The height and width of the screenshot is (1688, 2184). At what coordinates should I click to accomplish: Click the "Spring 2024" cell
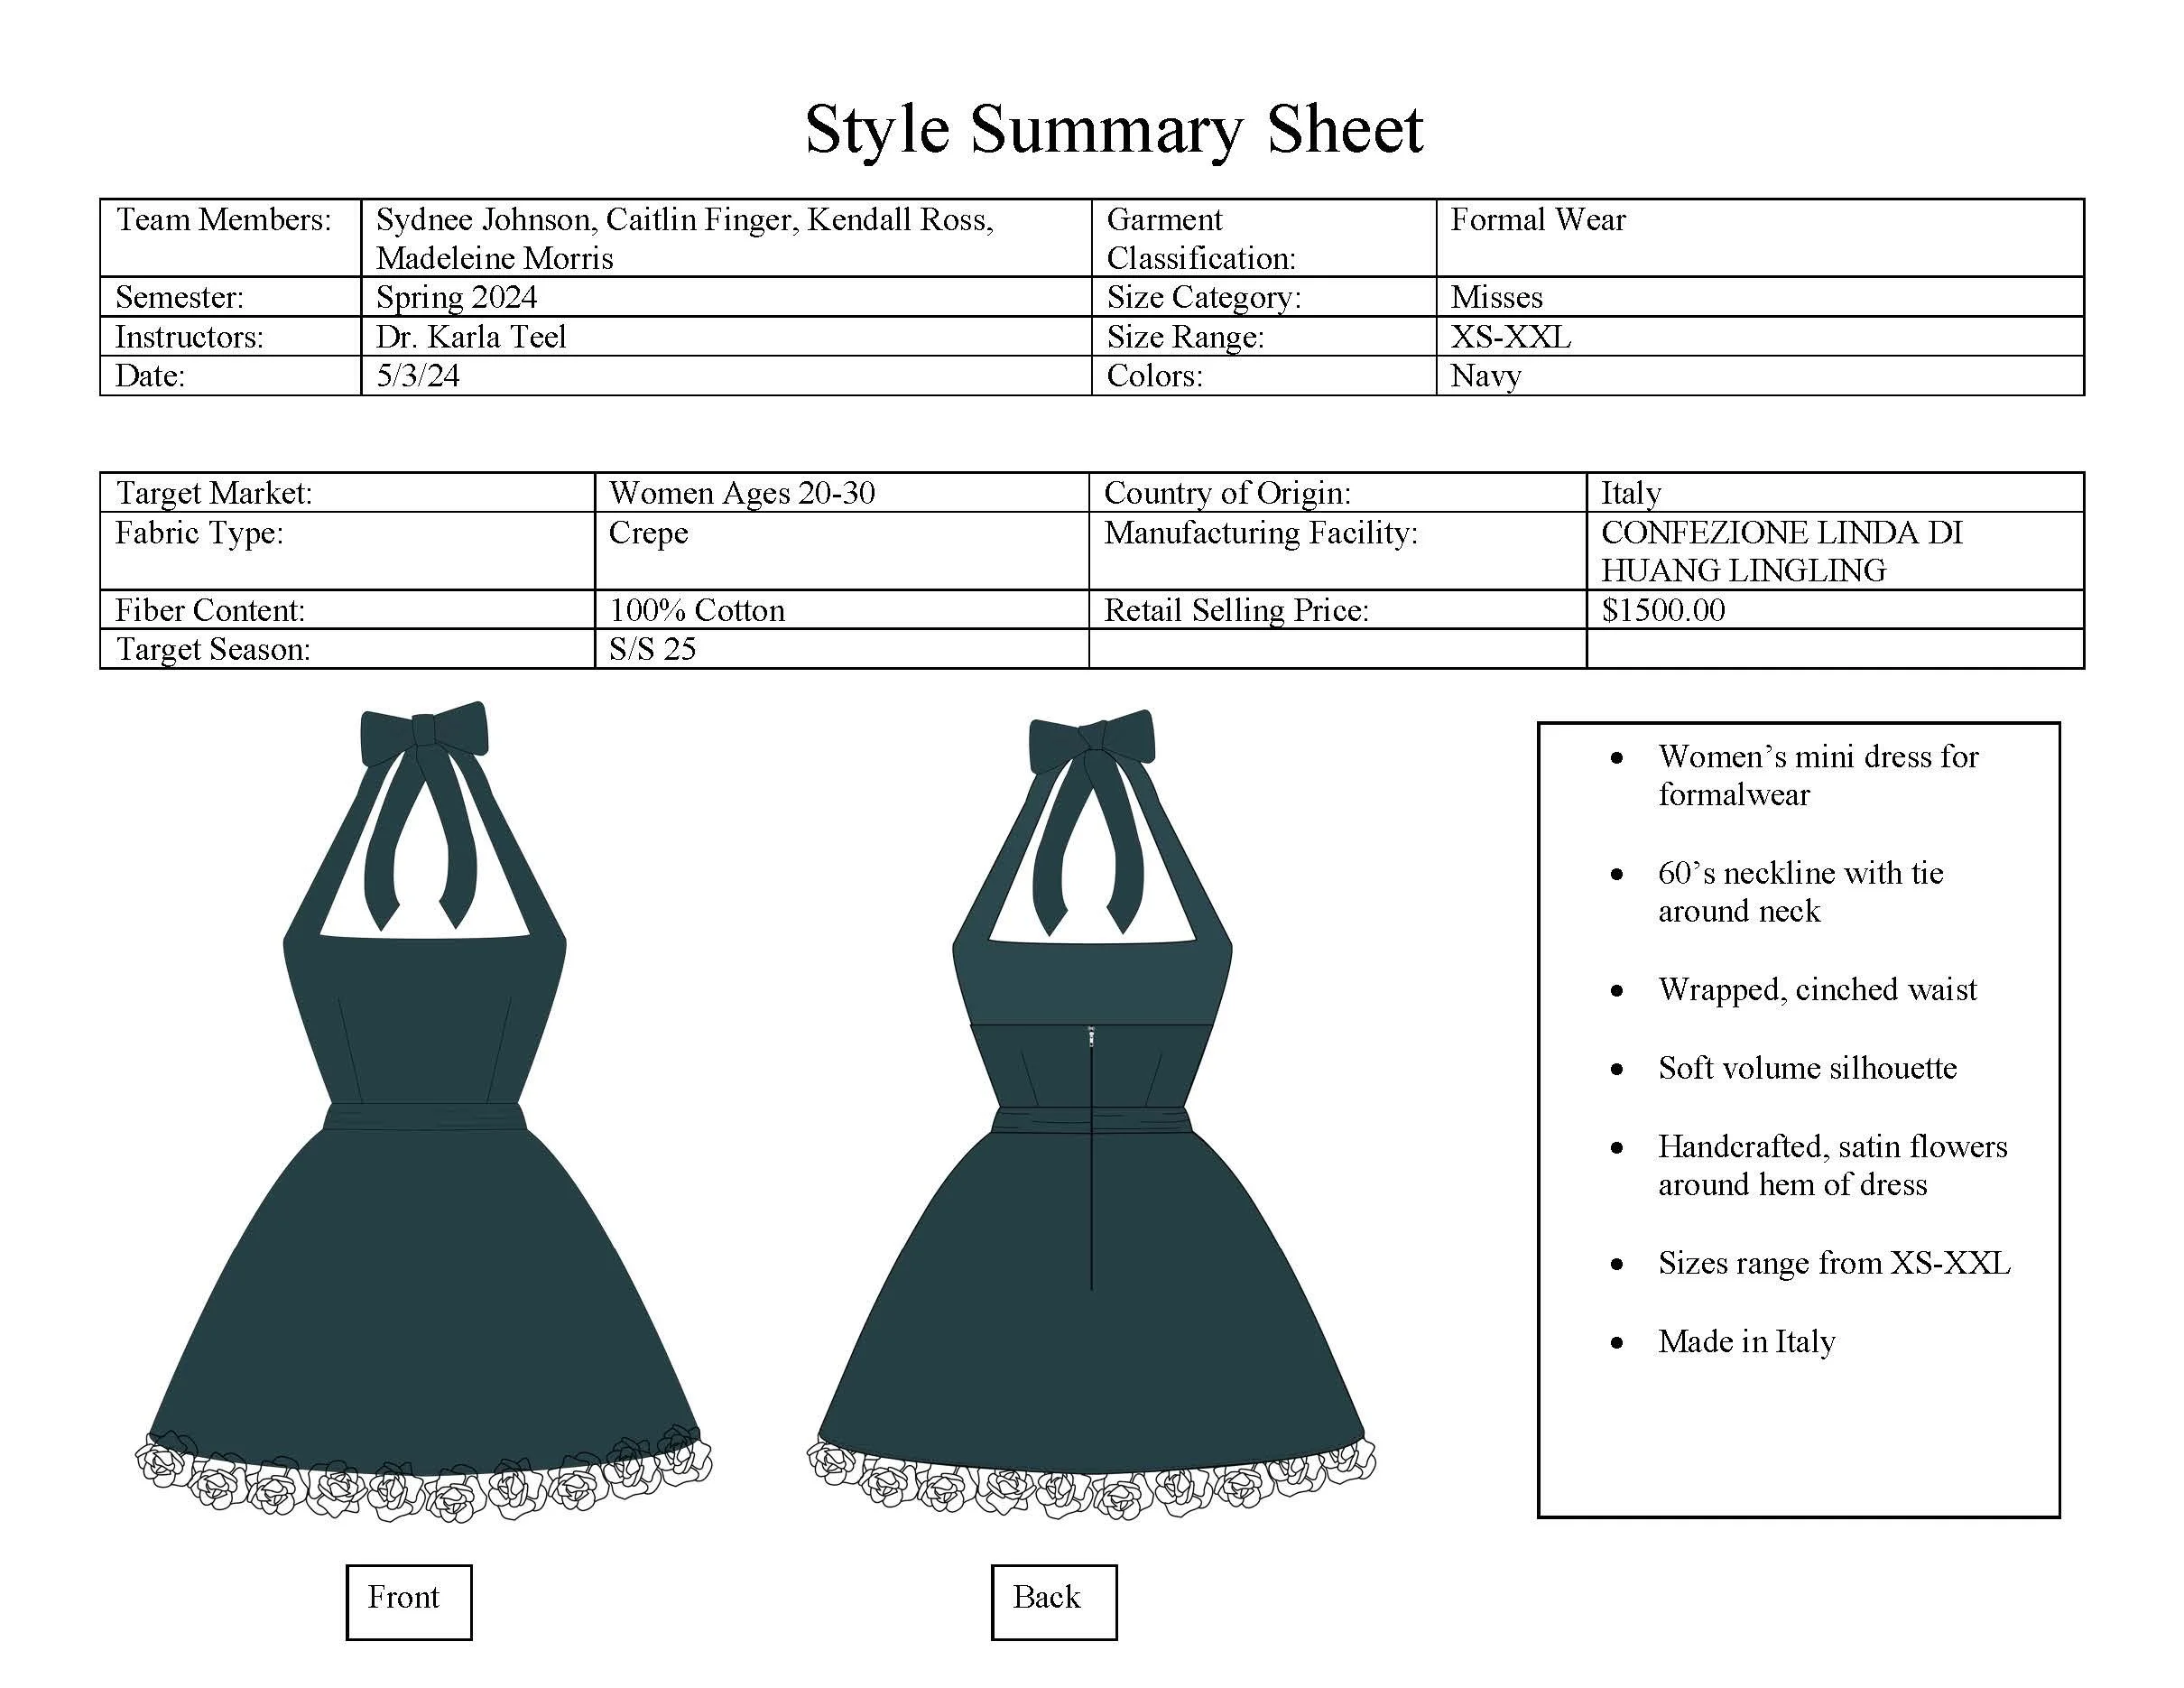pyautogui.click(x=726, y=297)
